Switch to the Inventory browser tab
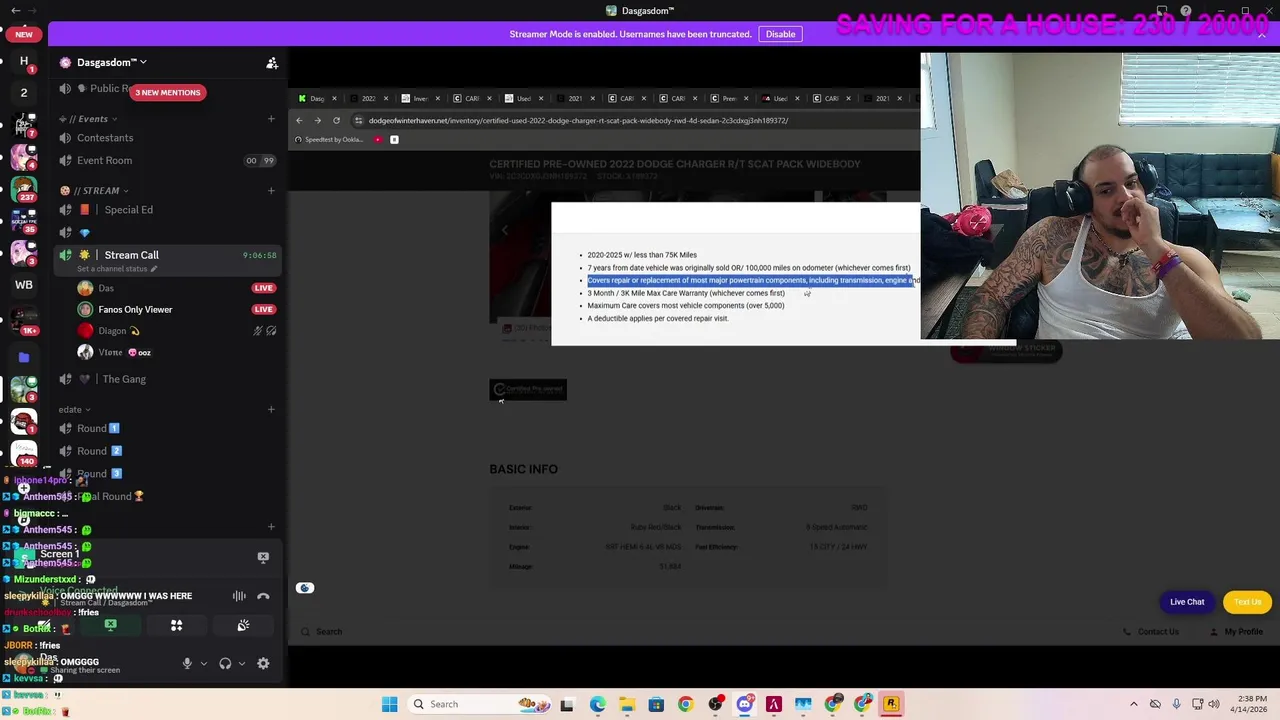Image resolution: width=1280 pixels, height=720 pixels. point(419,98)
